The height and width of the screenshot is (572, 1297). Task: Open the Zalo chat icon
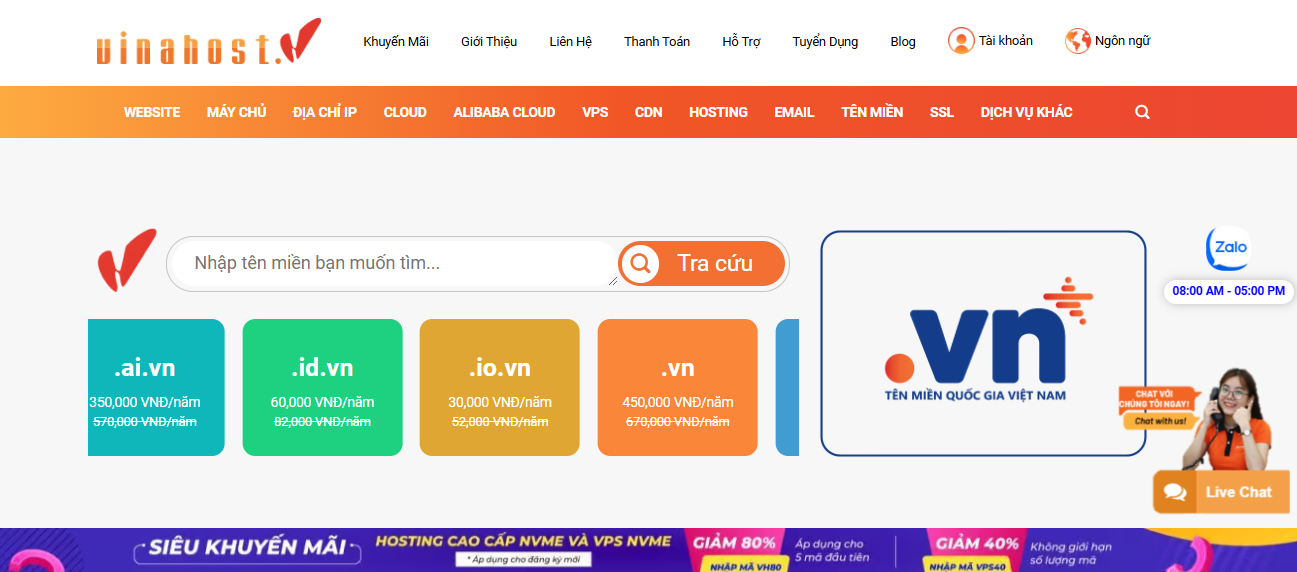click(x=1227, y=249)
